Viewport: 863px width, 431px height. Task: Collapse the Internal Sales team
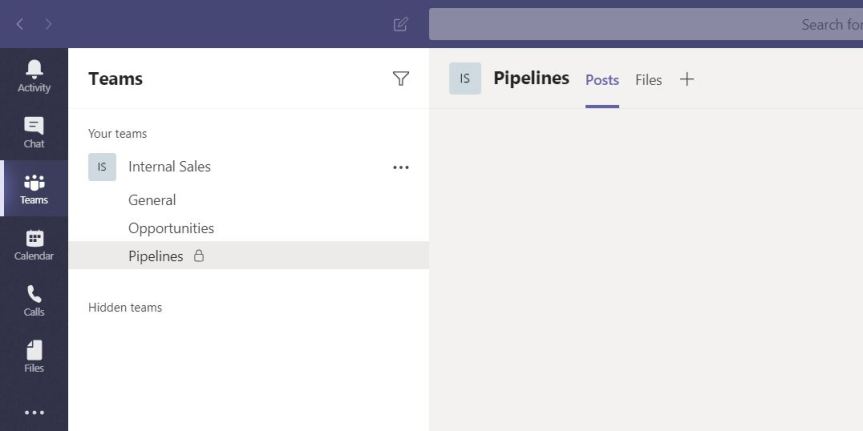pyautogui.click(x=169, y=167)
